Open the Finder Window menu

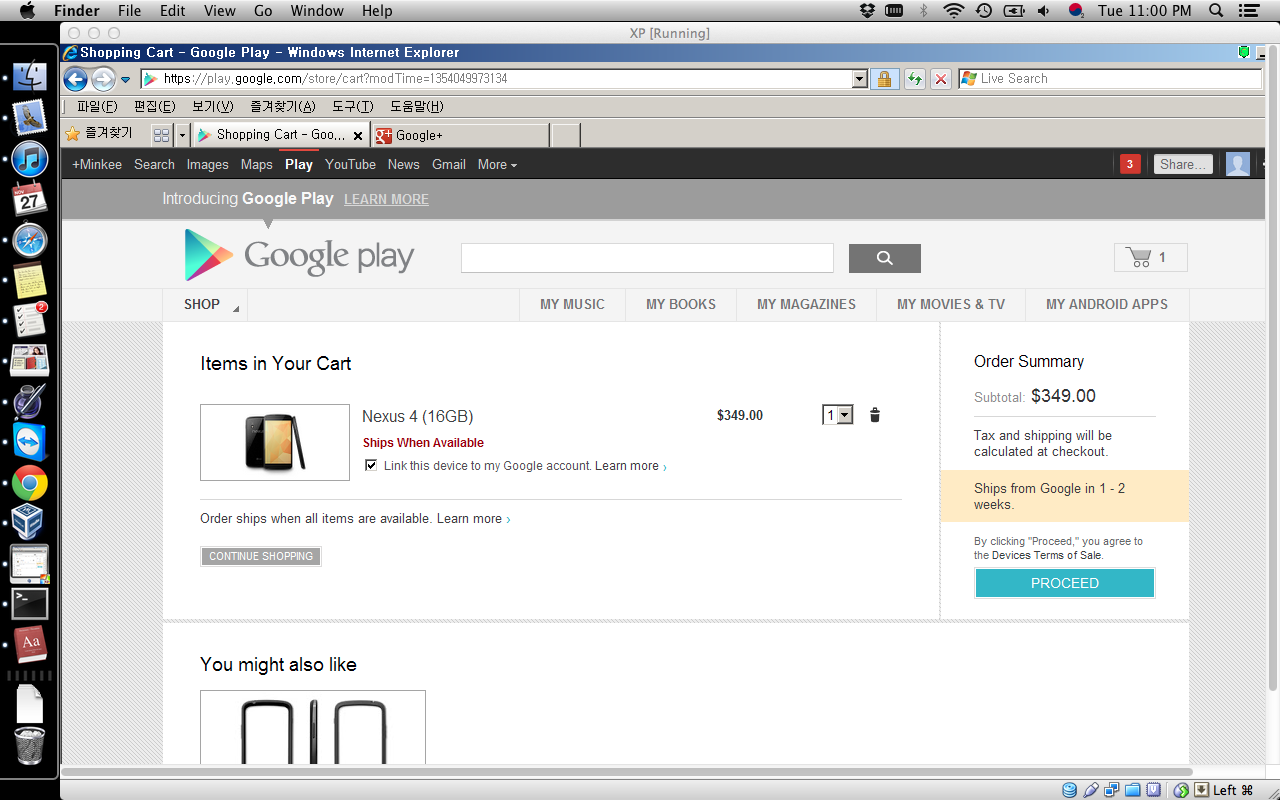click(x=316, y=11)
